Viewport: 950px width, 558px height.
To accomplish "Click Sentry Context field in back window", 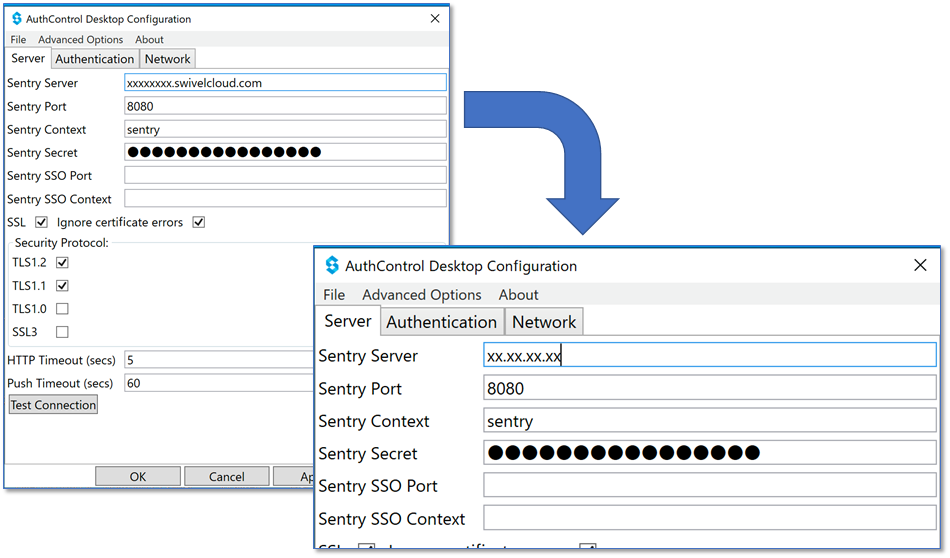I will point(285,129).
